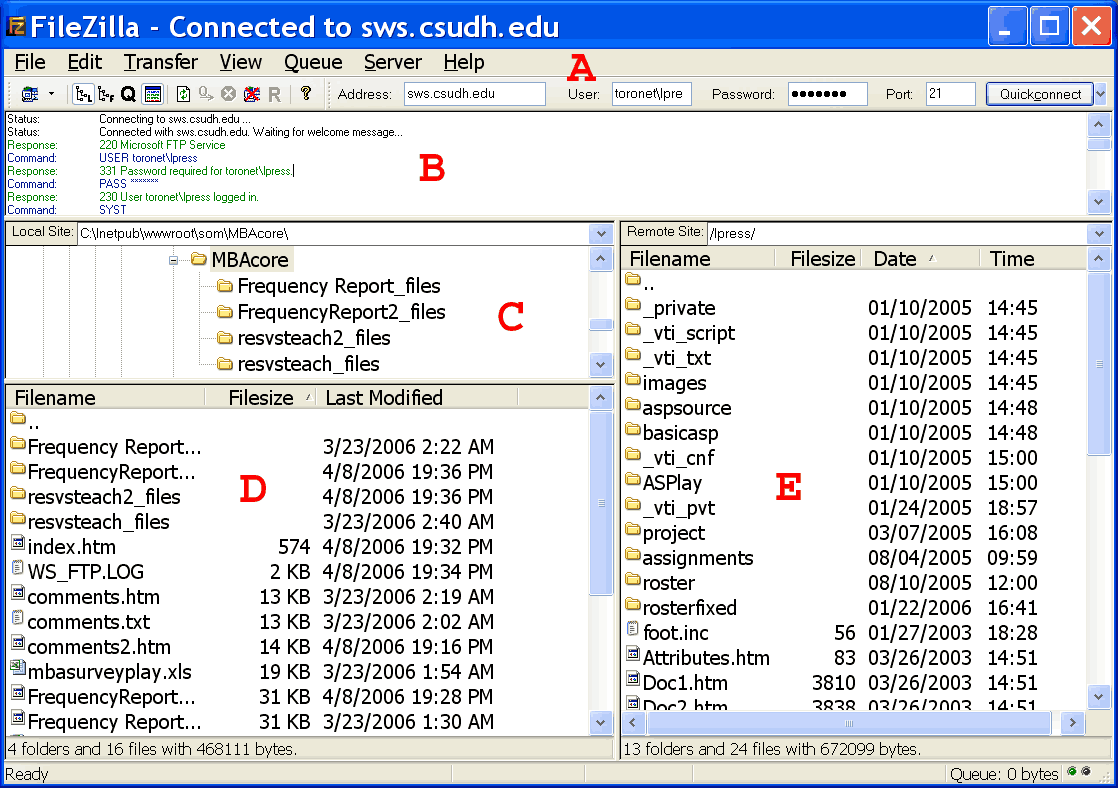Viewport: 1118px width, 788px height.
Task: Click the disconnect from server icon
Action: coord(252,93)
